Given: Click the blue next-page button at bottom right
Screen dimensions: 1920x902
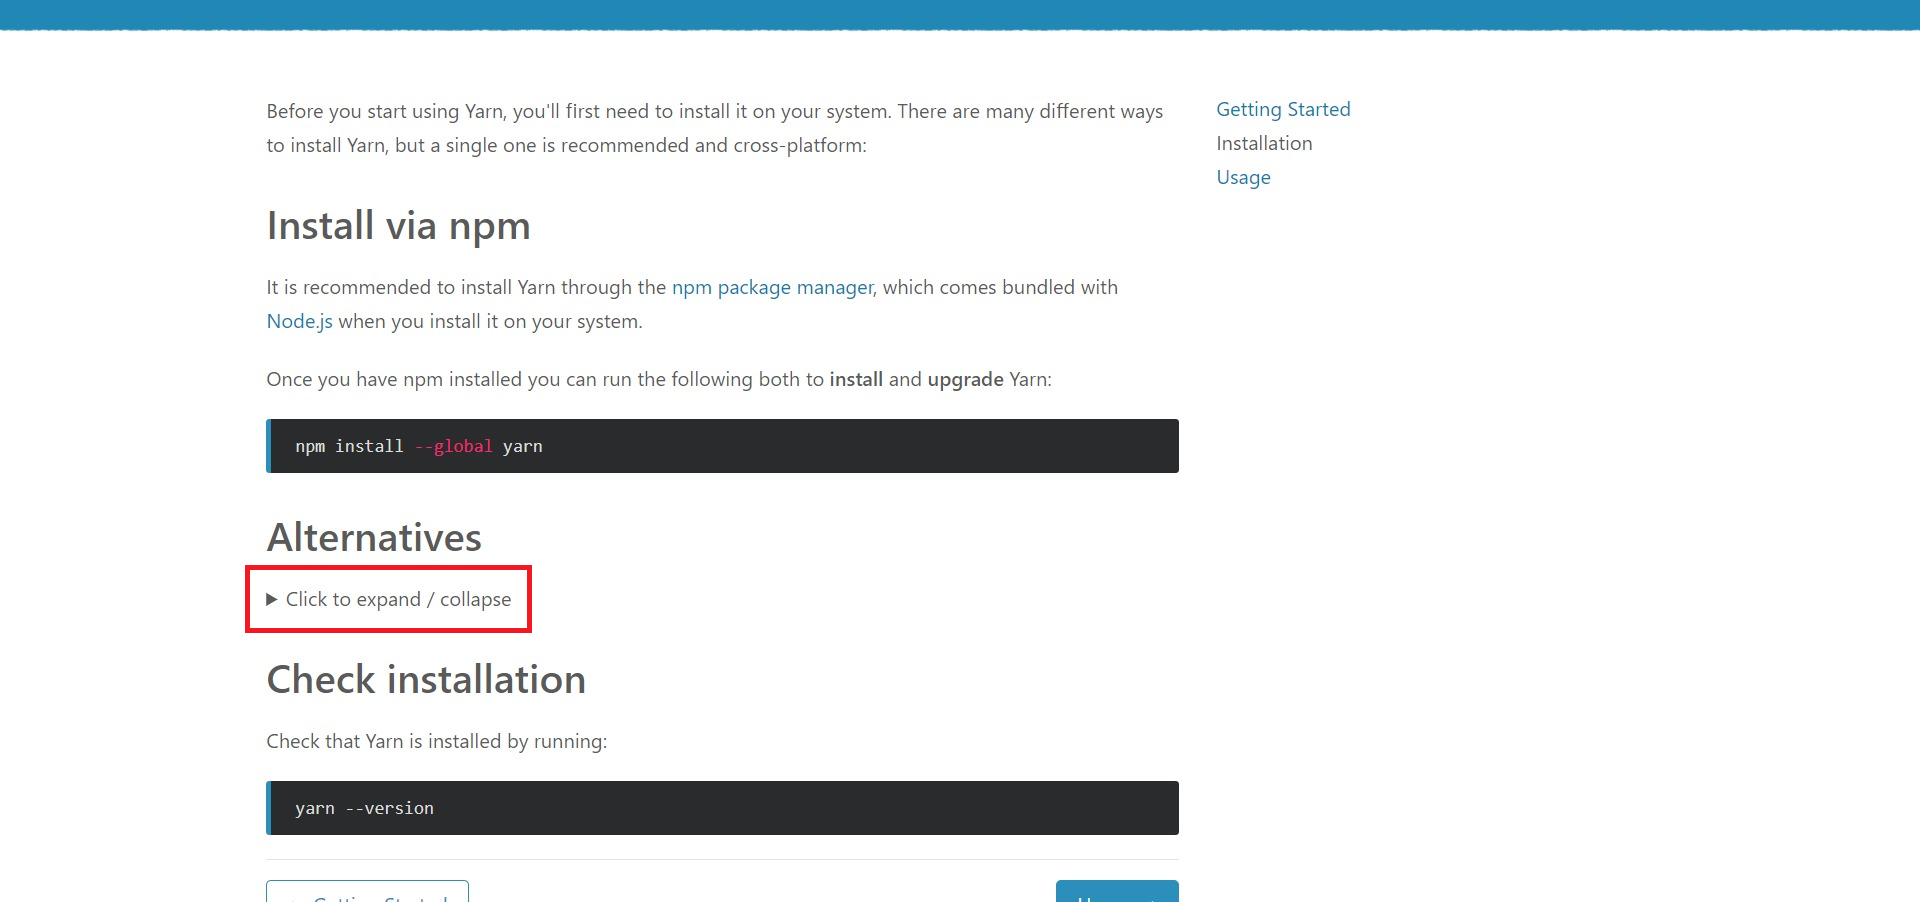Looking at the screenshot, I should [1117, 891].
